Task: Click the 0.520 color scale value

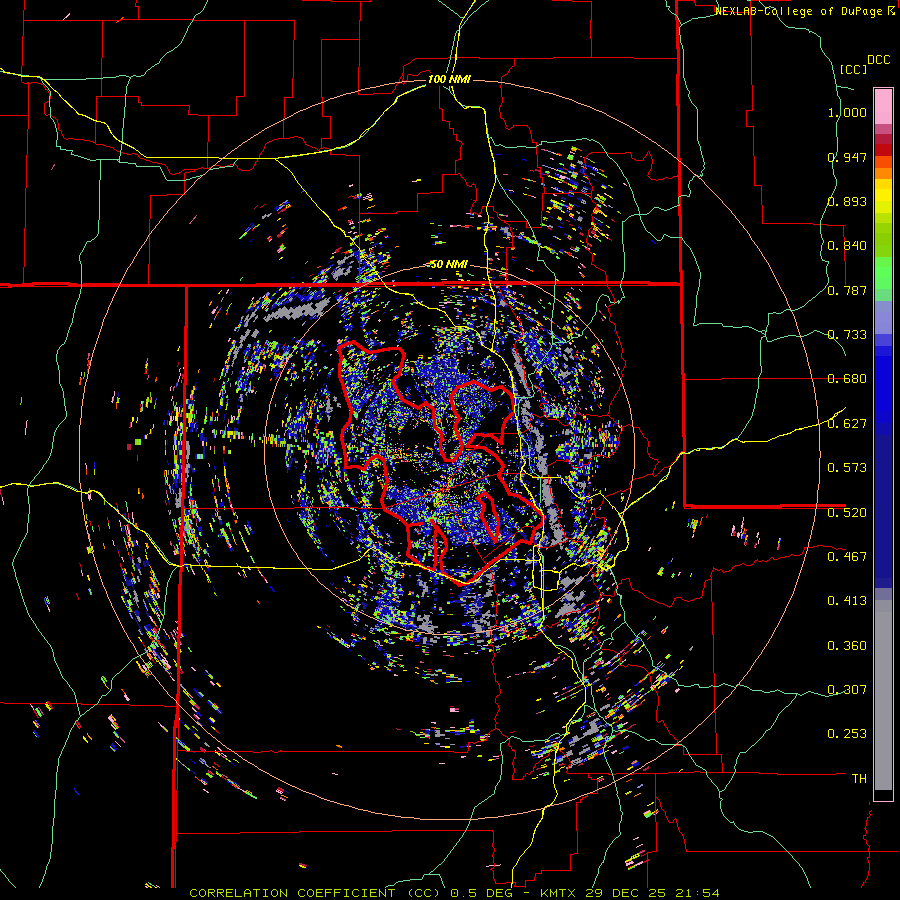Action: pos(847,512)
